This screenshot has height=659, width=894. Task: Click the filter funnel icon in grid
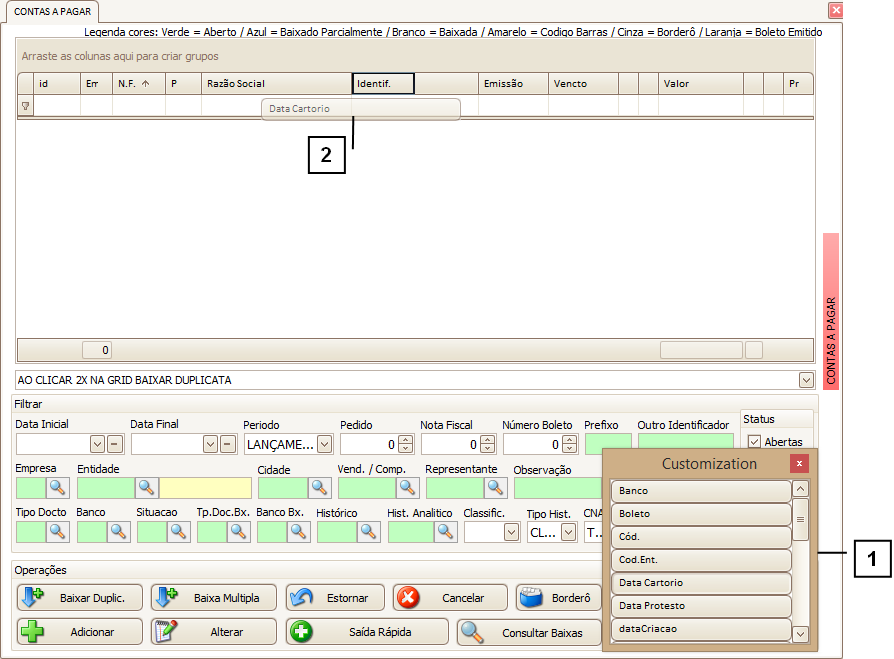tap(26, 106)
